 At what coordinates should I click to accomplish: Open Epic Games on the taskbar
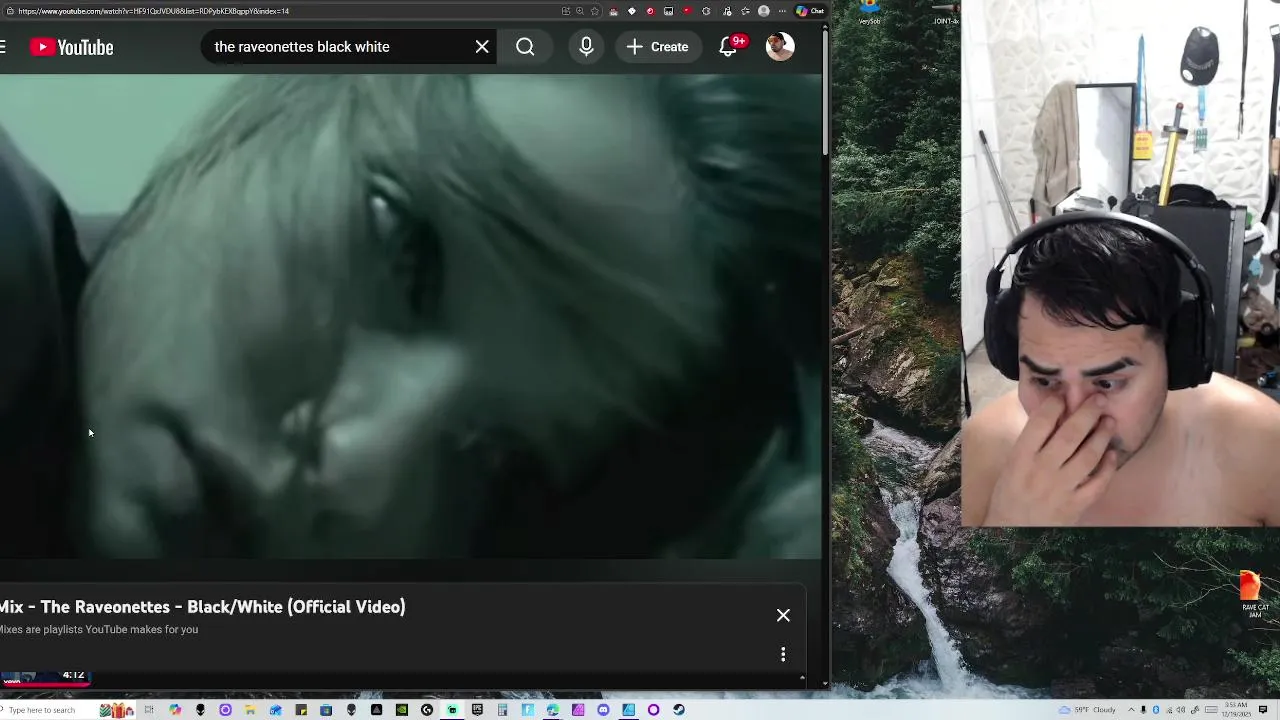(x=477, y=710)
